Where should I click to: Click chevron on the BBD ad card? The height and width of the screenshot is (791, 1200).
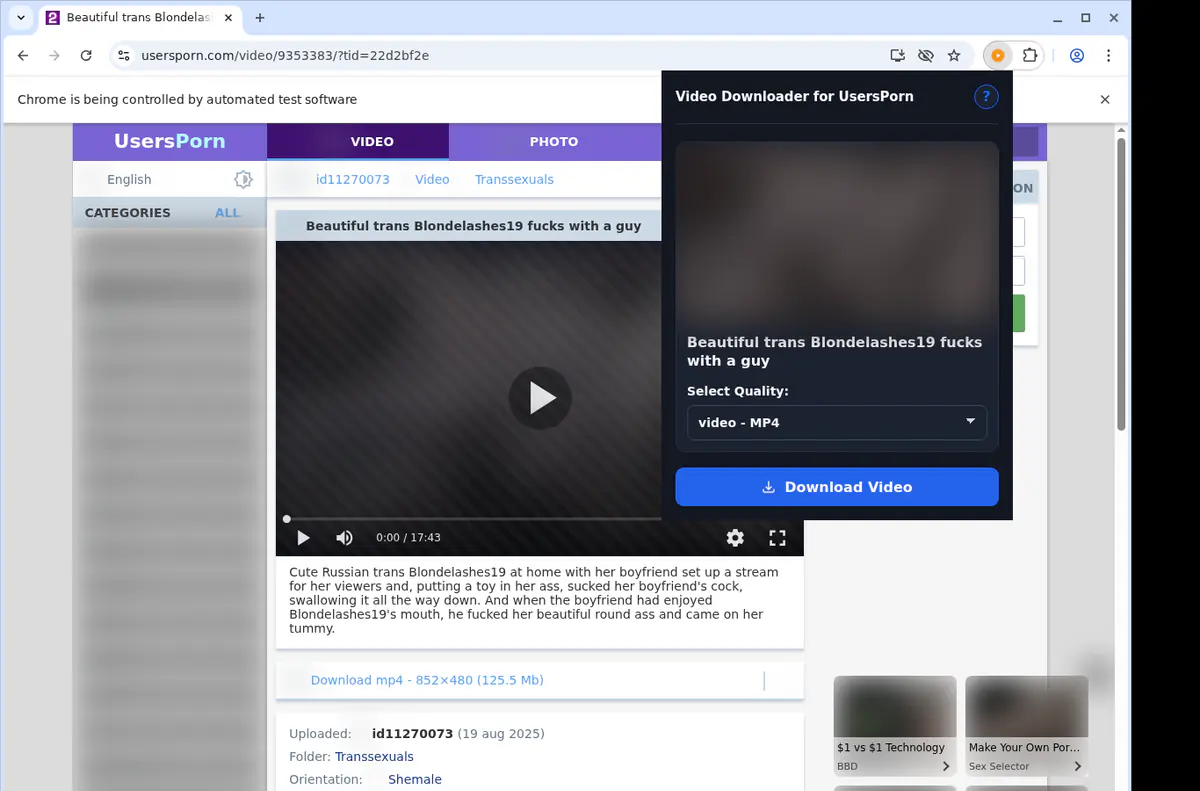[x=946, y=767]
